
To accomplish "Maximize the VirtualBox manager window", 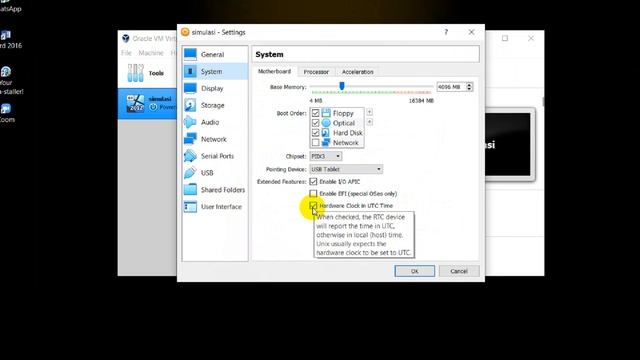I will 505,38.
